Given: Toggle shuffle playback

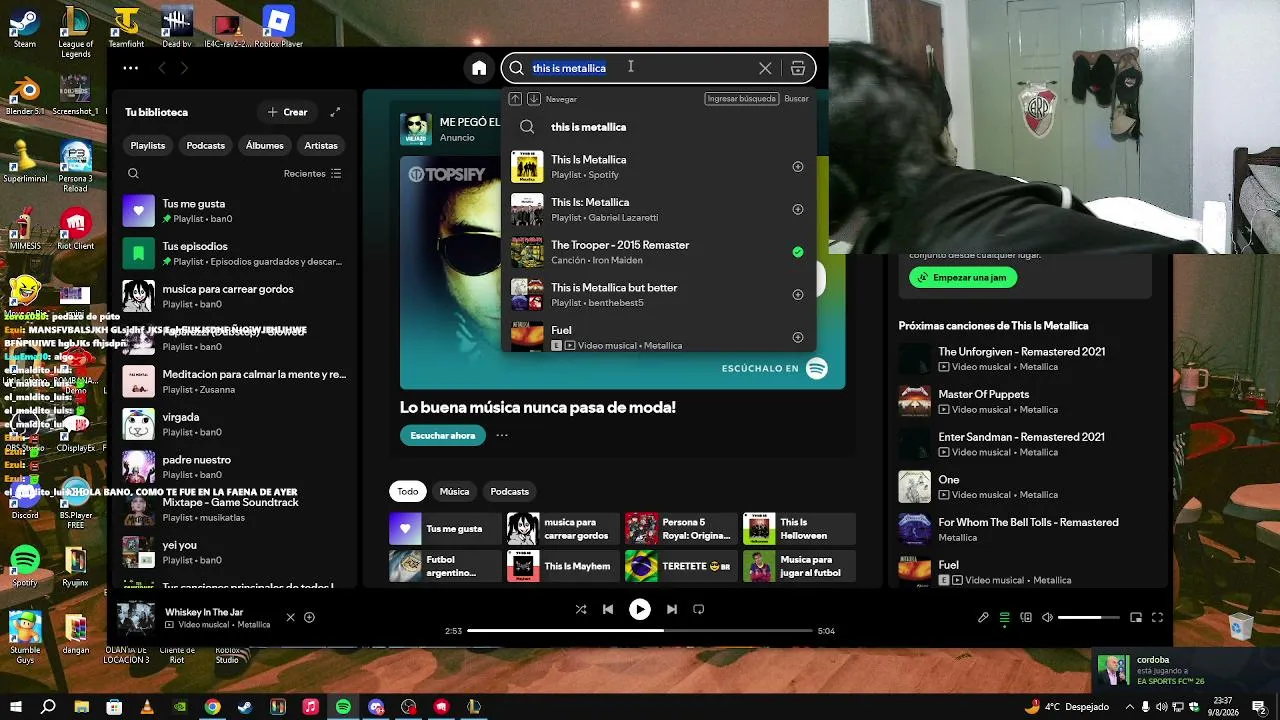Looking at the screenshot, I should (x=581, y=609).
